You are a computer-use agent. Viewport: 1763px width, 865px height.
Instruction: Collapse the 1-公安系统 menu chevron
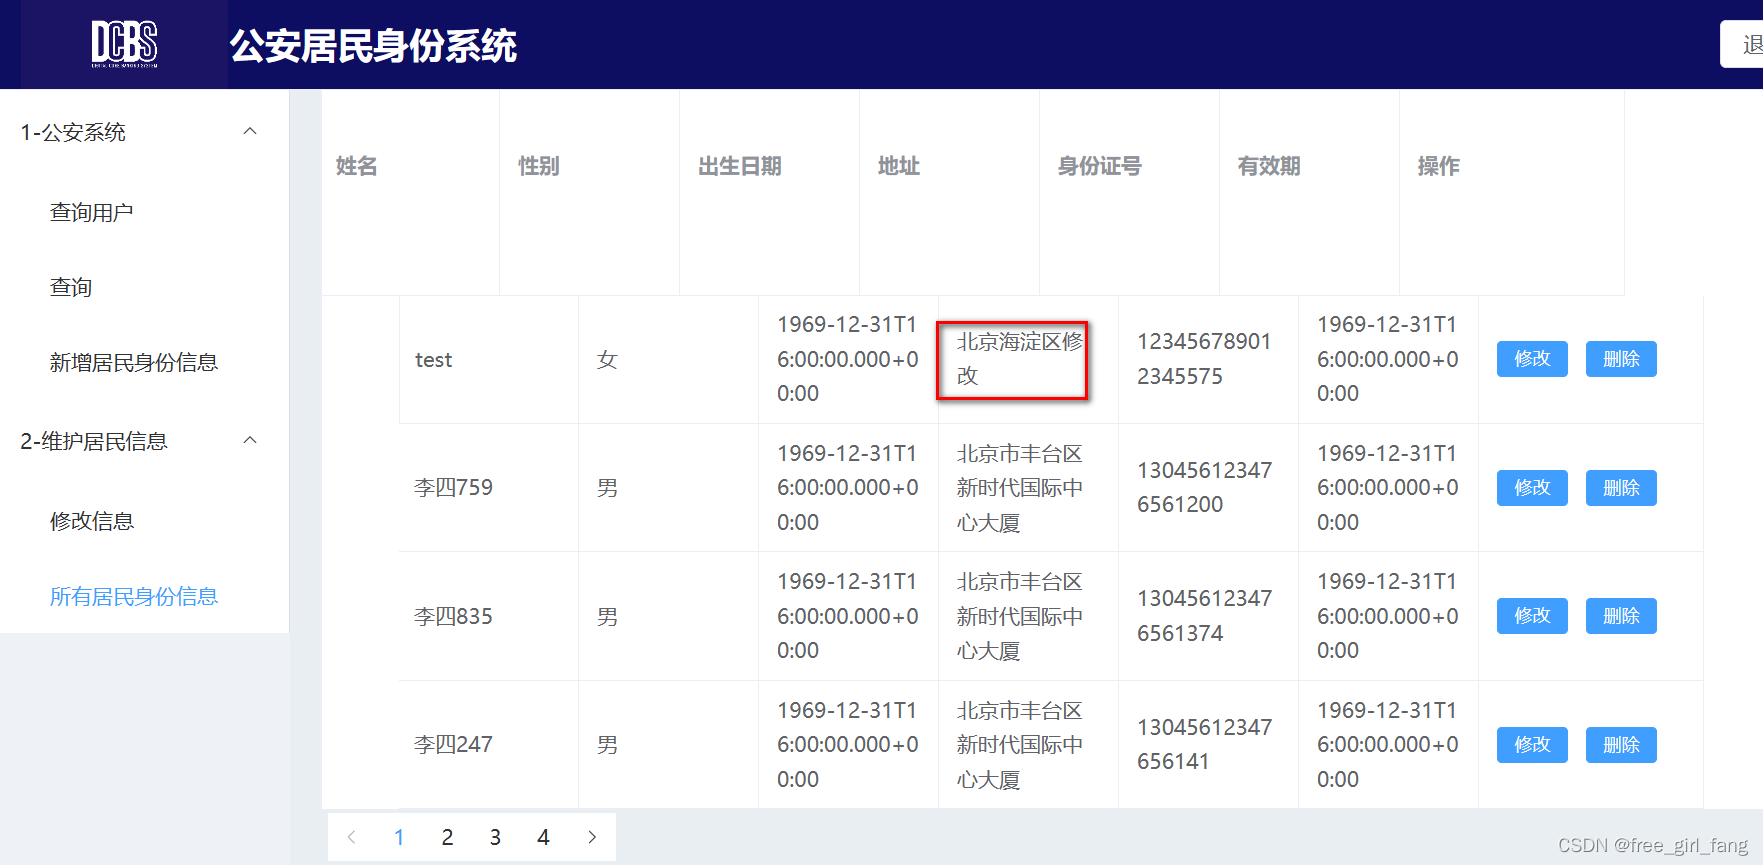pyautogui.click(x=251, y=132)
